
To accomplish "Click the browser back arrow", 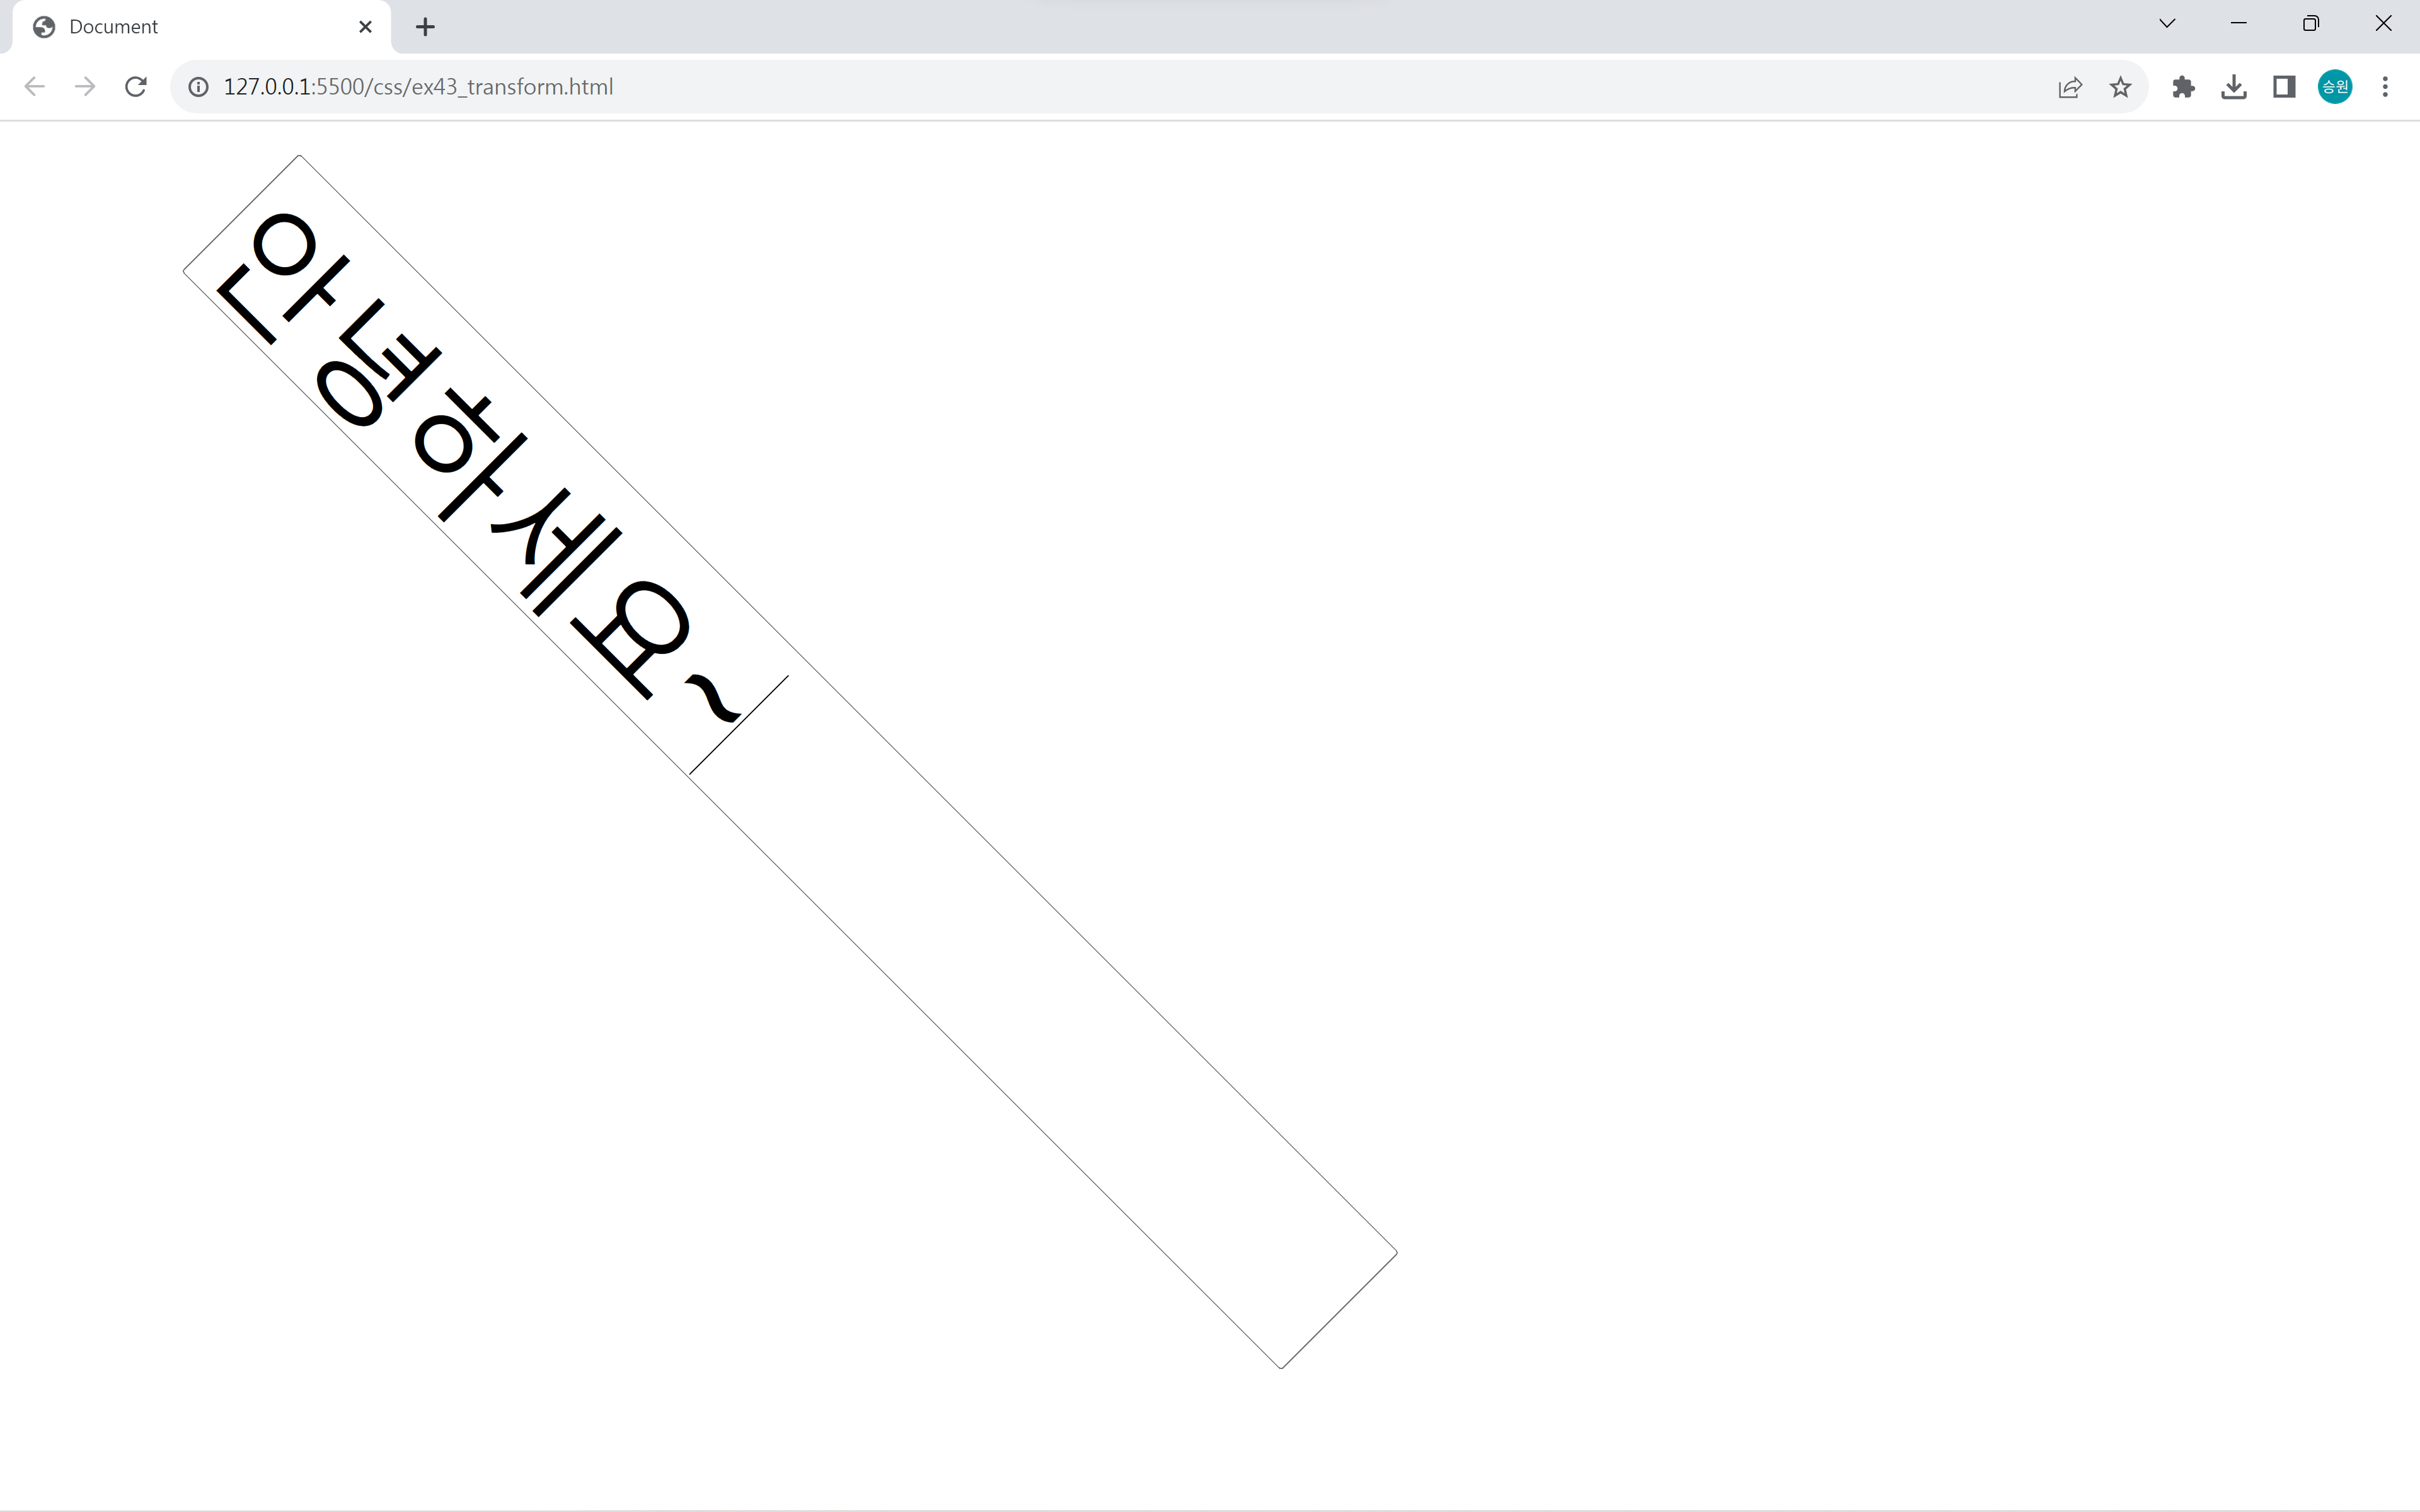I will (x=34, y=87).
